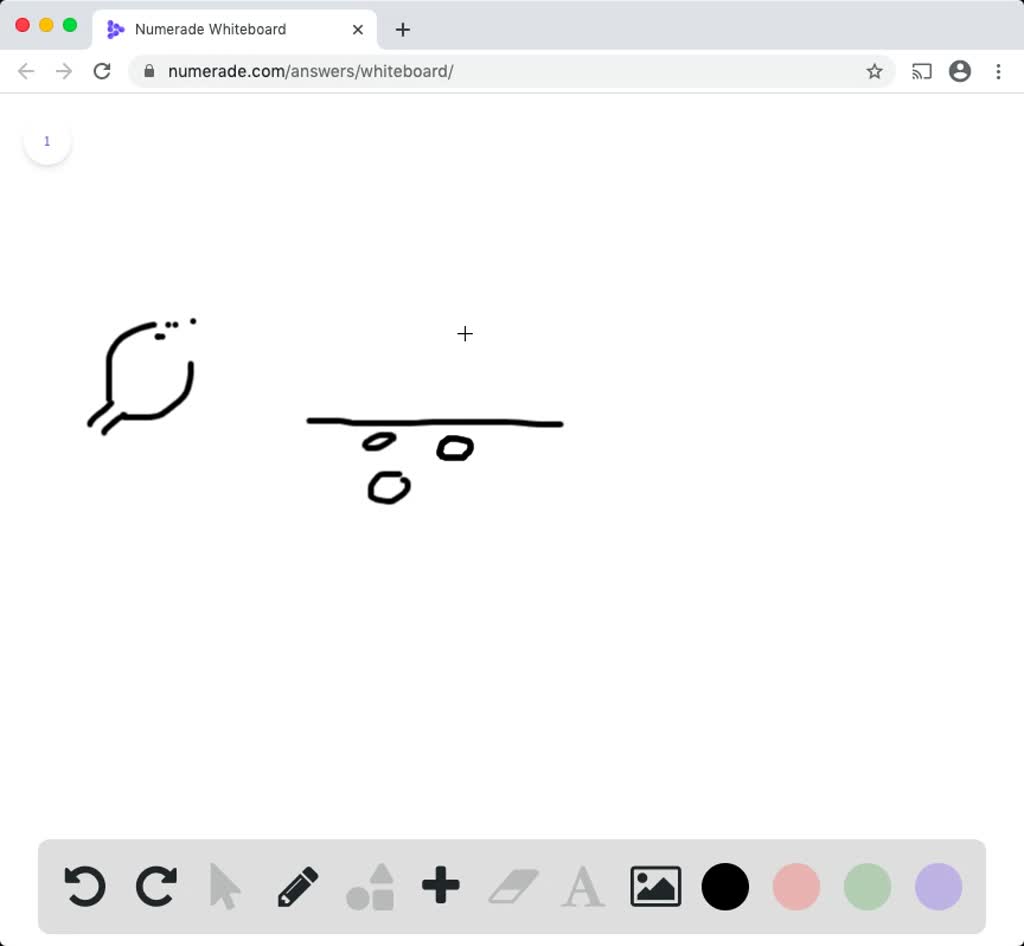The image size is (1024, 946).
Task: Set pen color to black
Action: (x=725, y=886)
